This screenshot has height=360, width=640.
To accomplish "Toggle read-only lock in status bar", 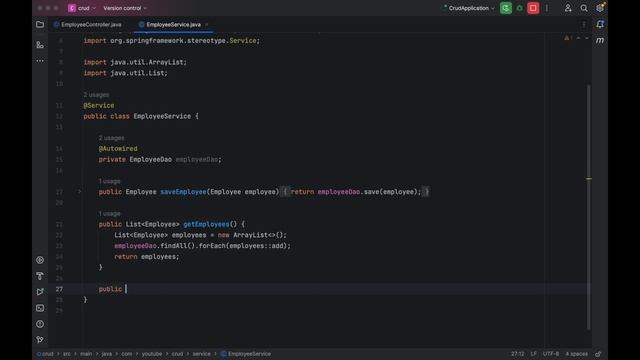I will pyautogui.click(x=598, y=354).
